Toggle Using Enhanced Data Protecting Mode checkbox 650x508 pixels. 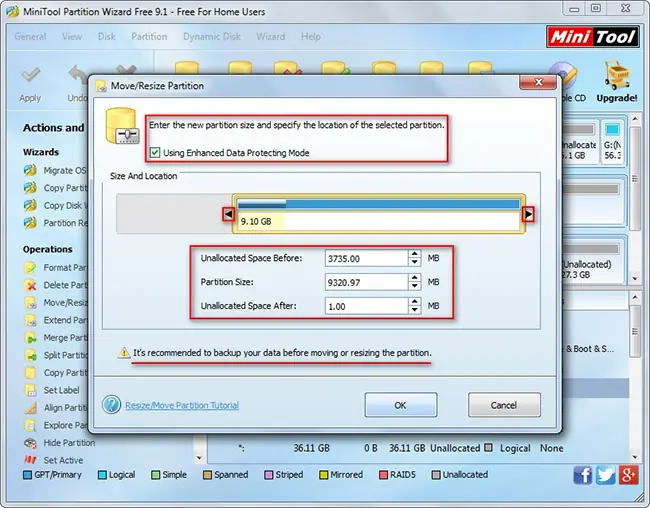(155, 153)
